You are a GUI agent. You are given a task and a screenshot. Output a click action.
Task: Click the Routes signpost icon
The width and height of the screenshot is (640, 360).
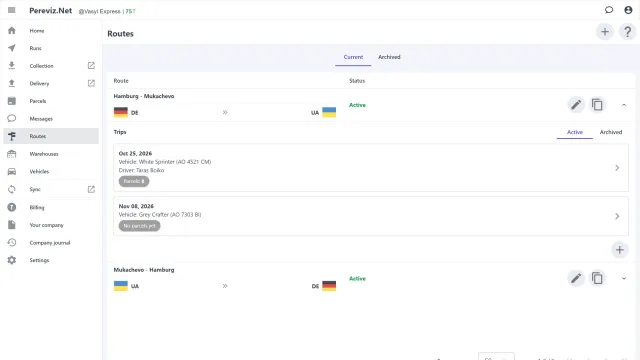[x=12, y=136]
